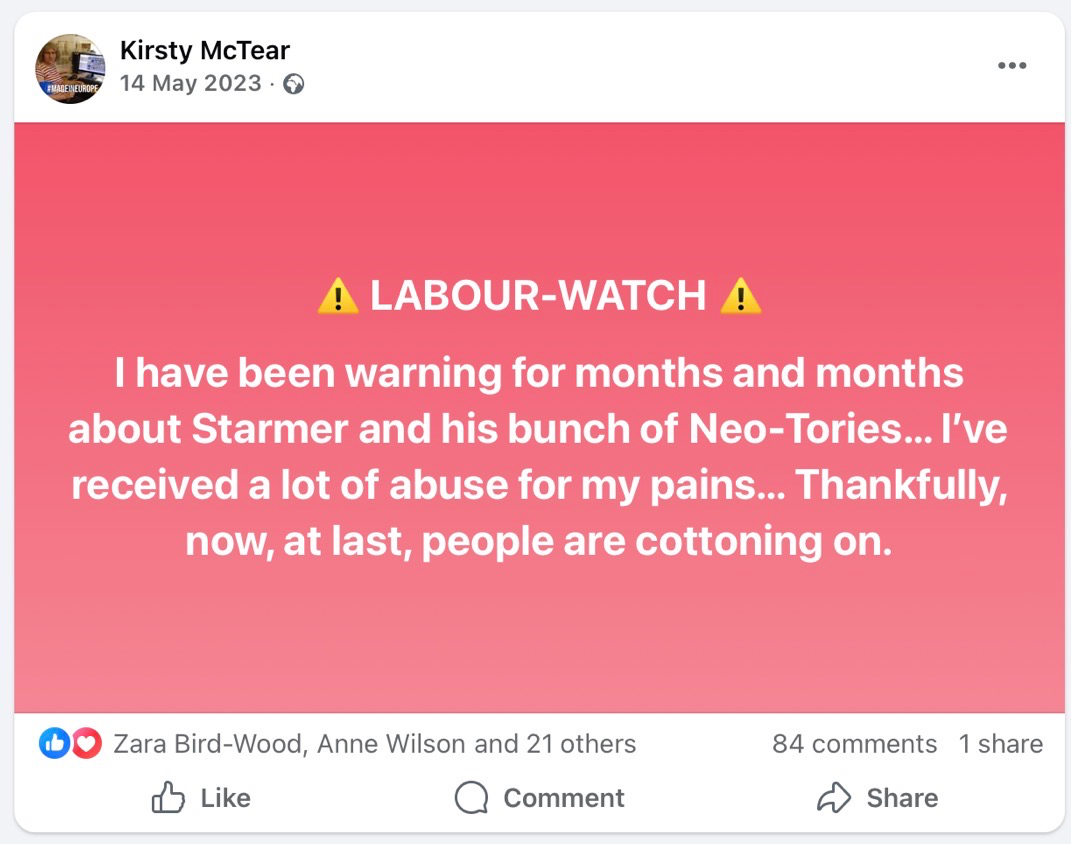Viewport: 1071px width, 844px height.
Task: Click the red heart reaction icon
Action: [87, 743]
